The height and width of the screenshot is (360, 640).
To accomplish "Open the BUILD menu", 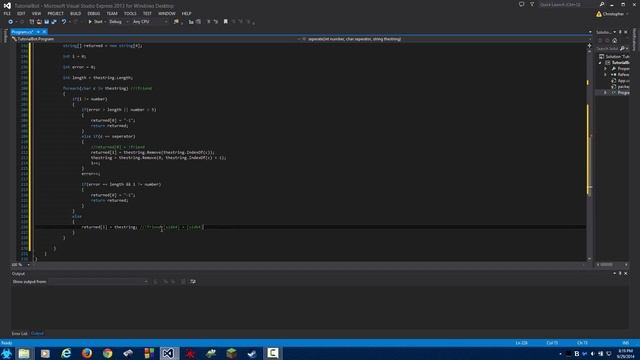I will [76, 13].
